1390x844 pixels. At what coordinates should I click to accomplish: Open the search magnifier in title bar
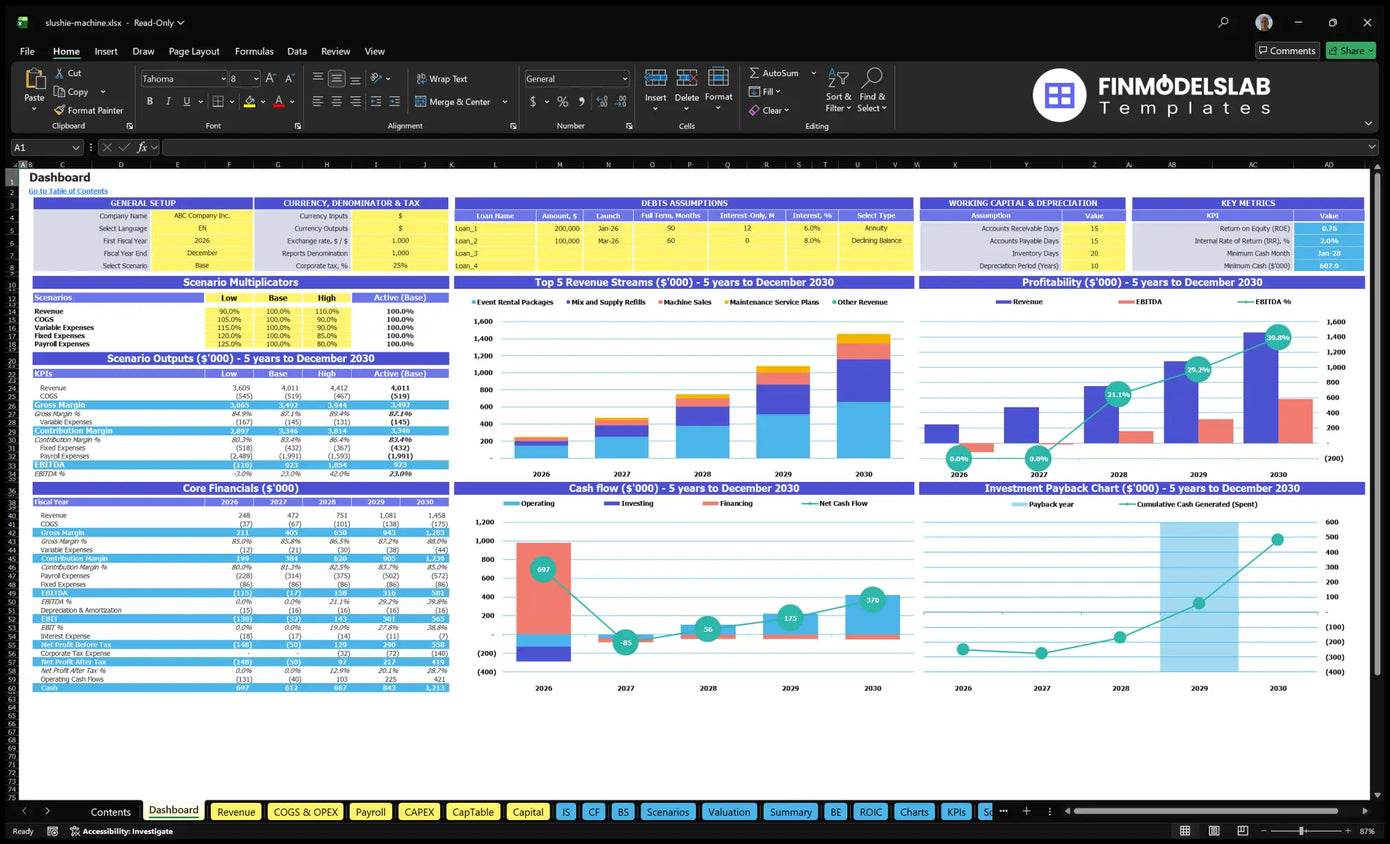(x=1223, y=22)
